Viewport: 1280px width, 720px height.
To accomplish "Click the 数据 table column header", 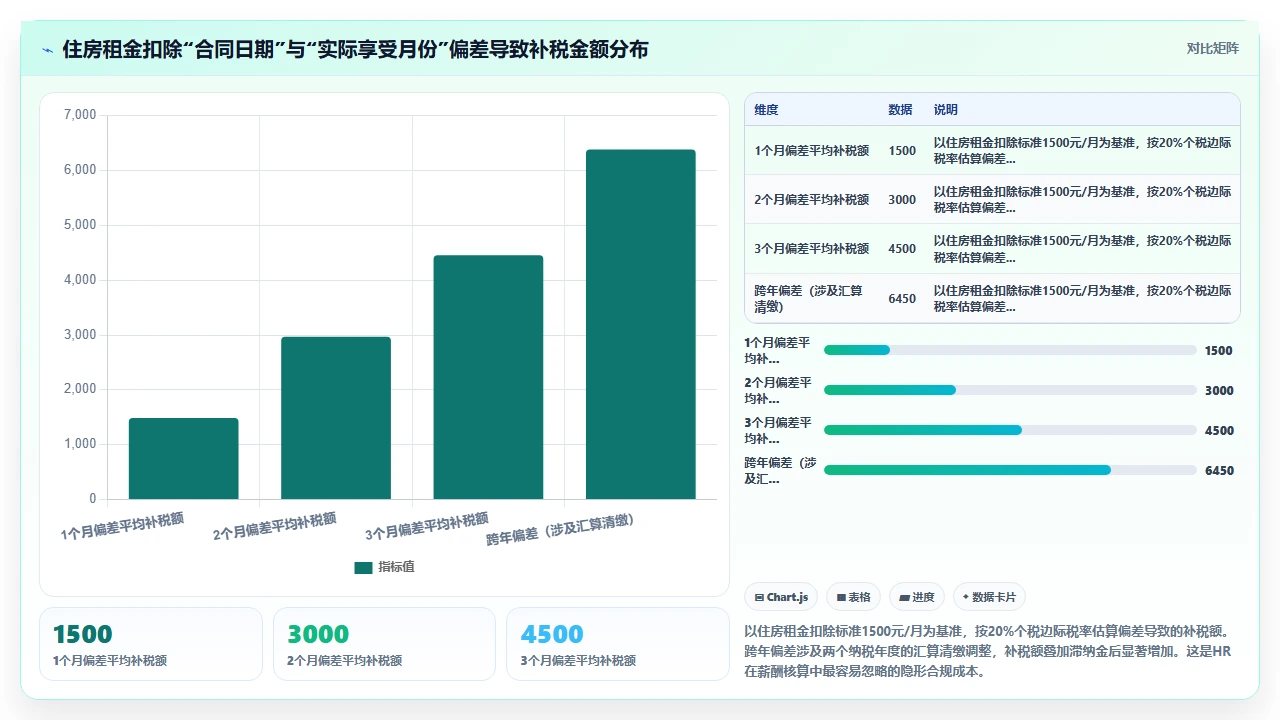I will pyautogui.click(x=900, y=110).
